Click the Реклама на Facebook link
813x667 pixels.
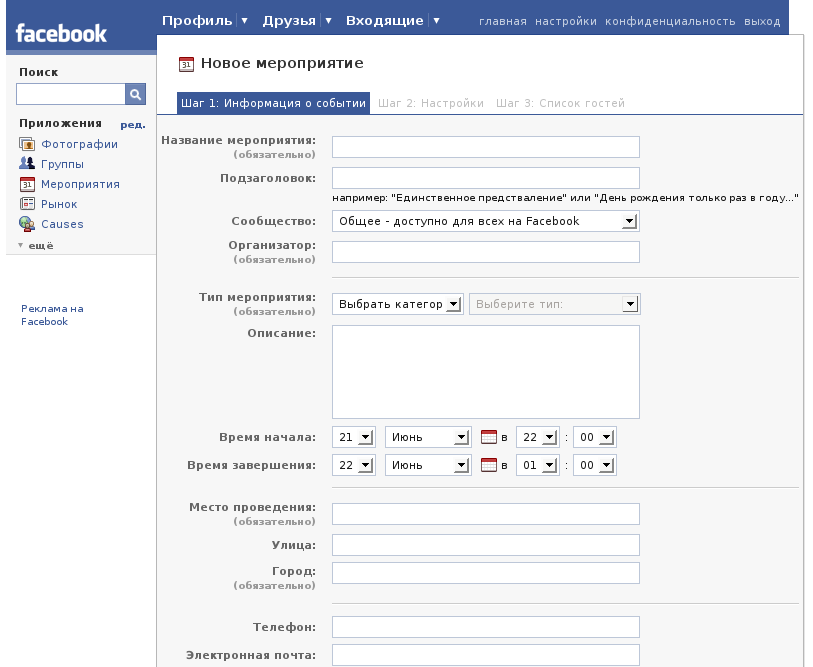click(x=52, y=315)
